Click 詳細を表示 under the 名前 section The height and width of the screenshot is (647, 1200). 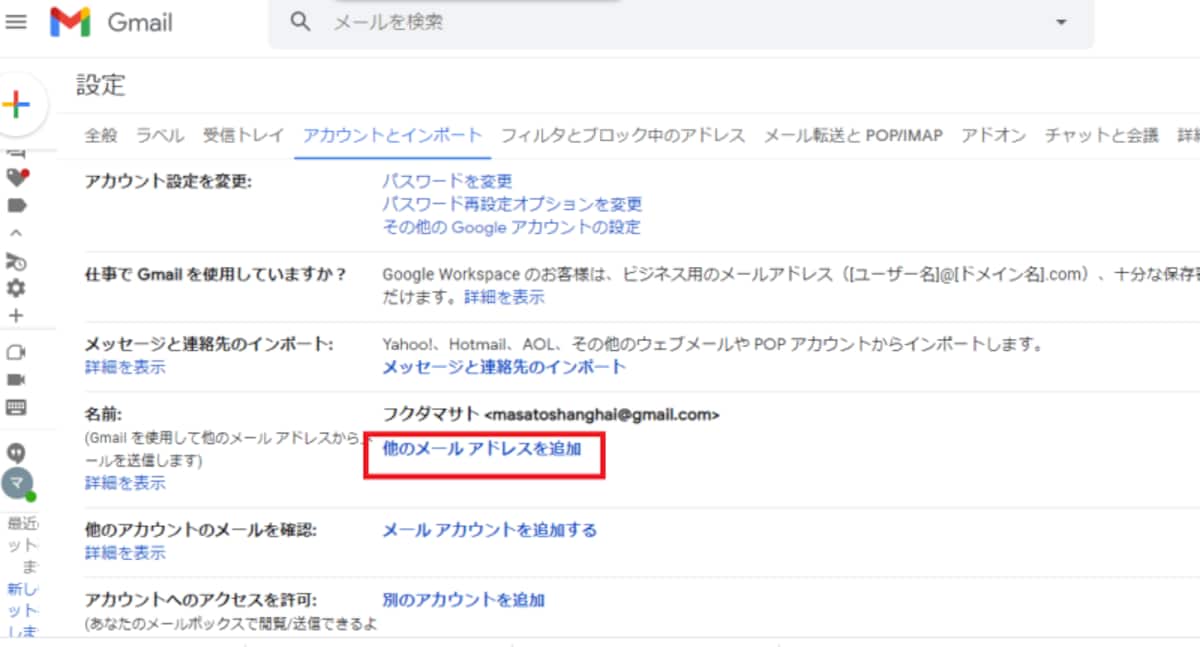[125, 484]
